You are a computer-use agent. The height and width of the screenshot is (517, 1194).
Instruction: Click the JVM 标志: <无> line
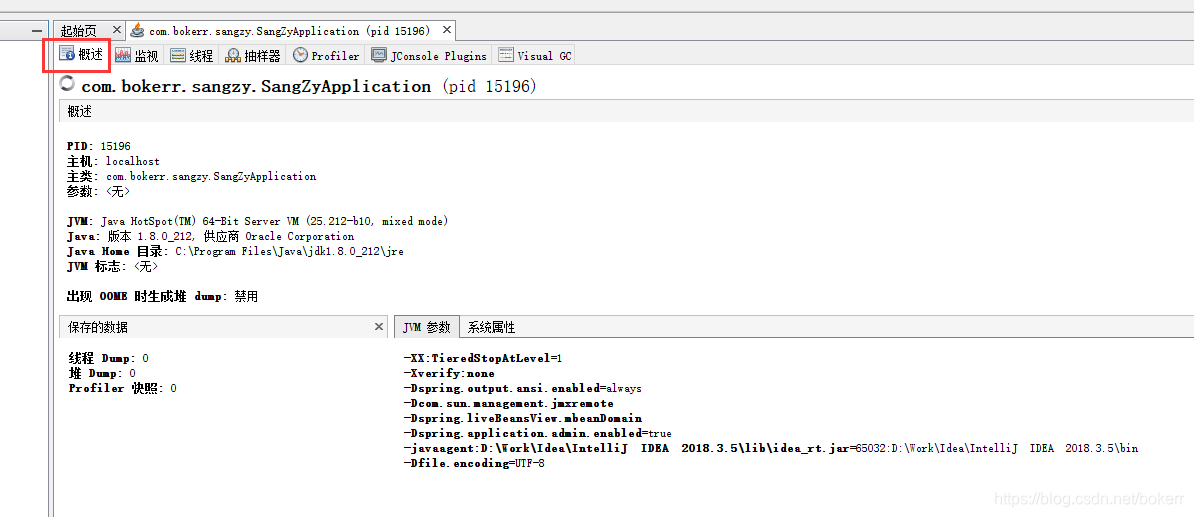click(x=113, y=266)
